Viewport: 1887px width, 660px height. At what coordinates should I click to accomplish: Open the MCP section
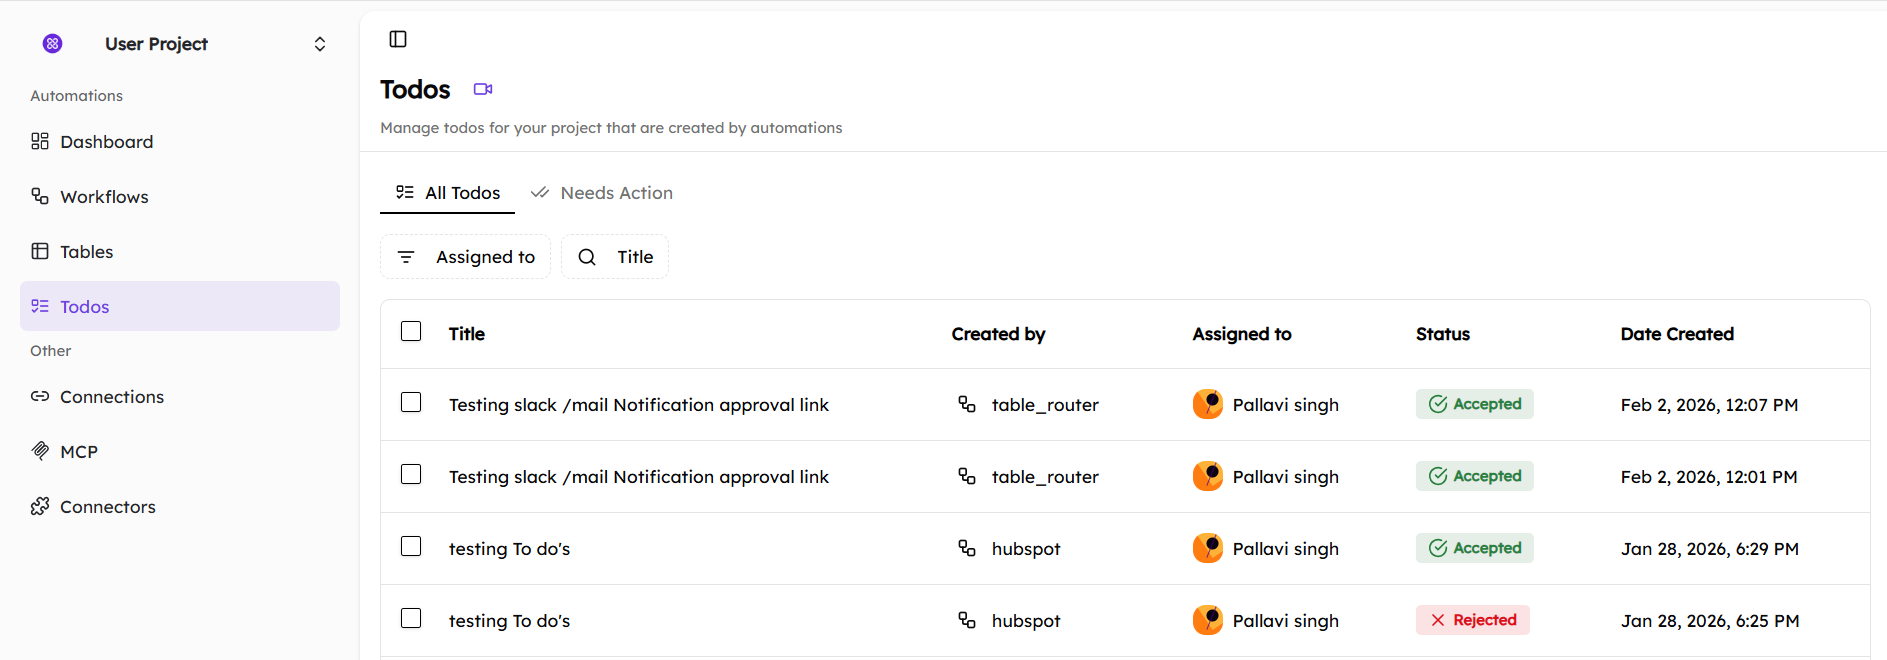[x=78, y=452]
